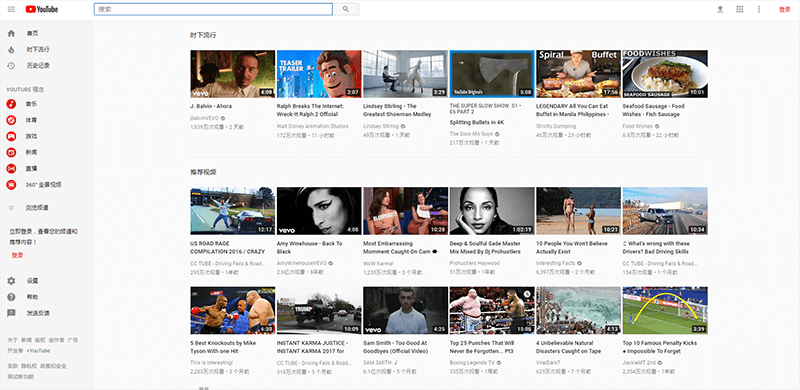Click the History clock icon

tap(11, 65)
